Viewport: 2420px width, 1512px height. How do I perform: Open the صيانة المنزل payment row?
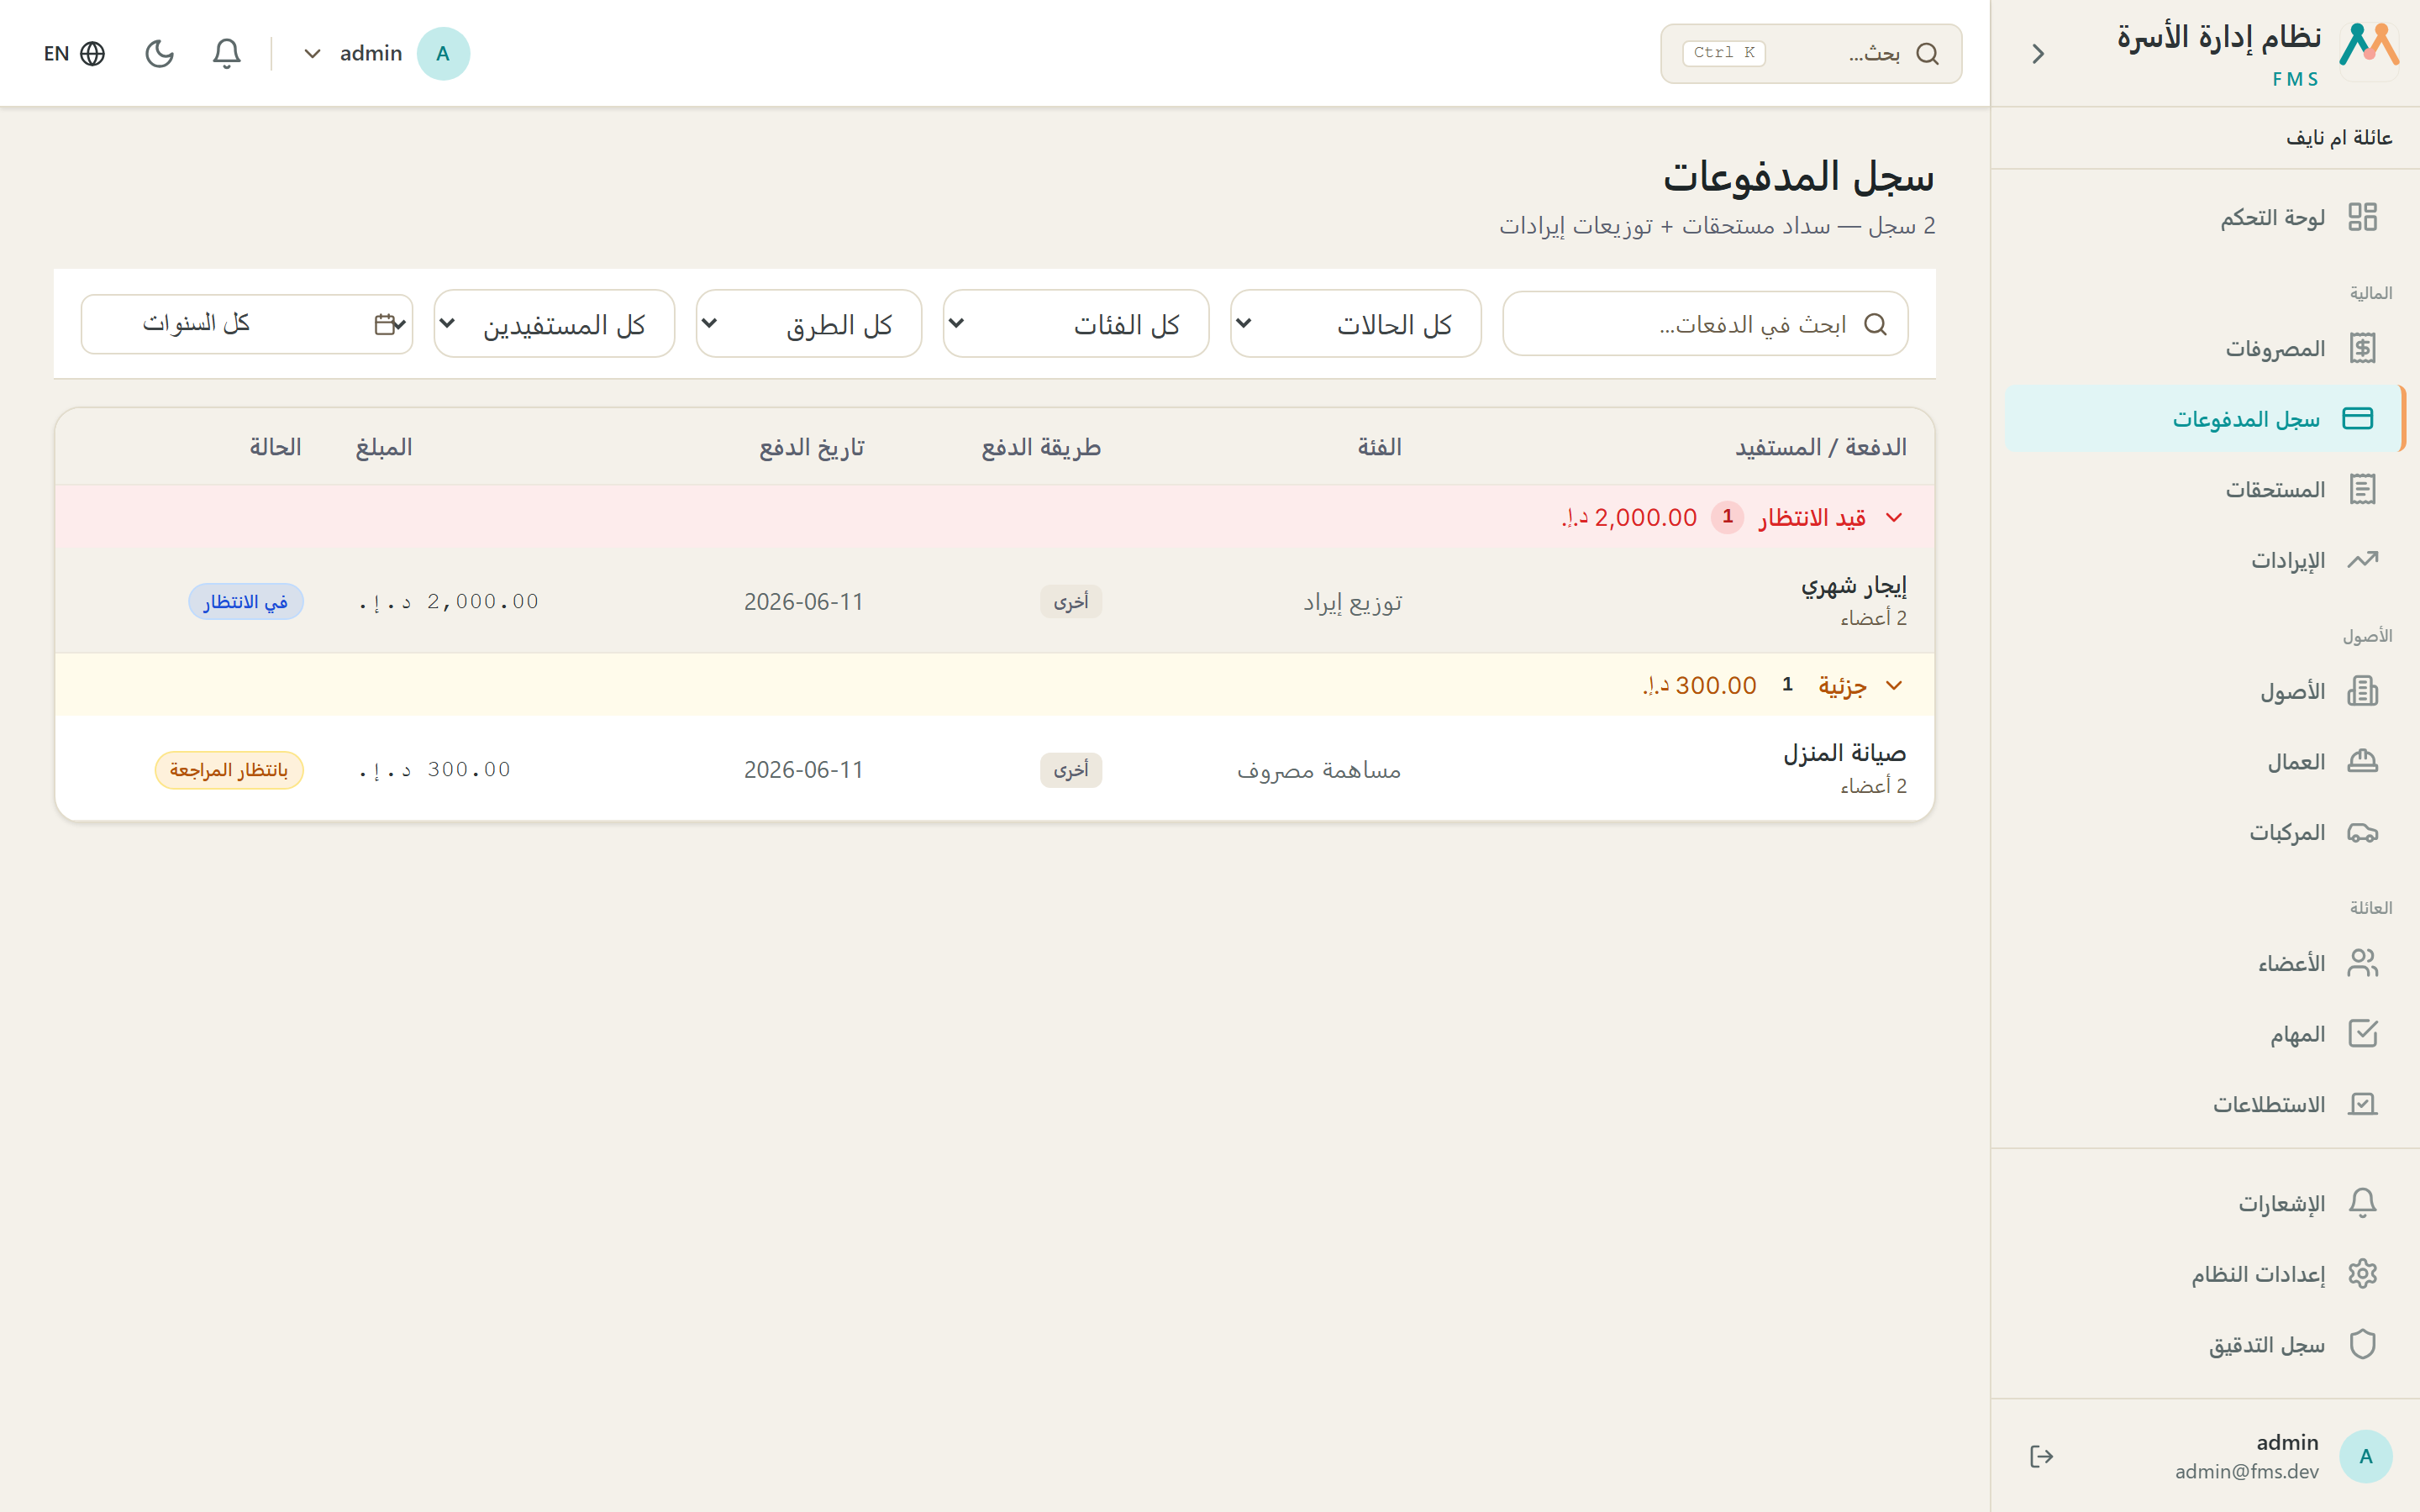click(995, 769)
